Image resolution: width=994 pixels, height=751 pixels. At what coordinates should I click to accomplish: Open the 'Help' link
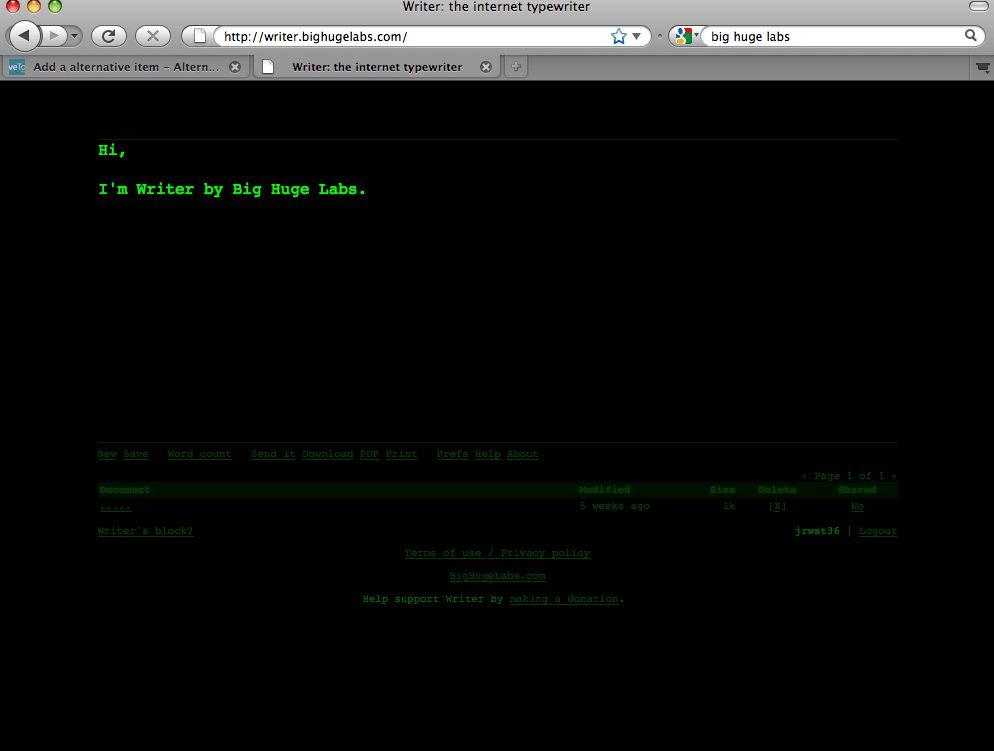point(487,454)
